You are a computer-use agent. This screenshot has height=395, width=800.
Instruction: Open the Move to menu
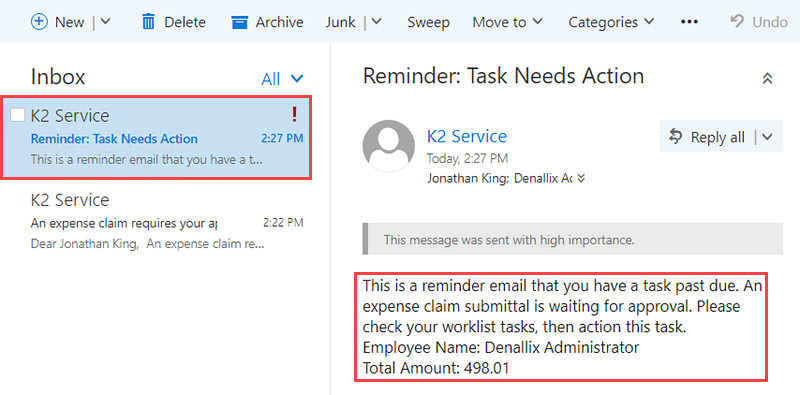507,22
